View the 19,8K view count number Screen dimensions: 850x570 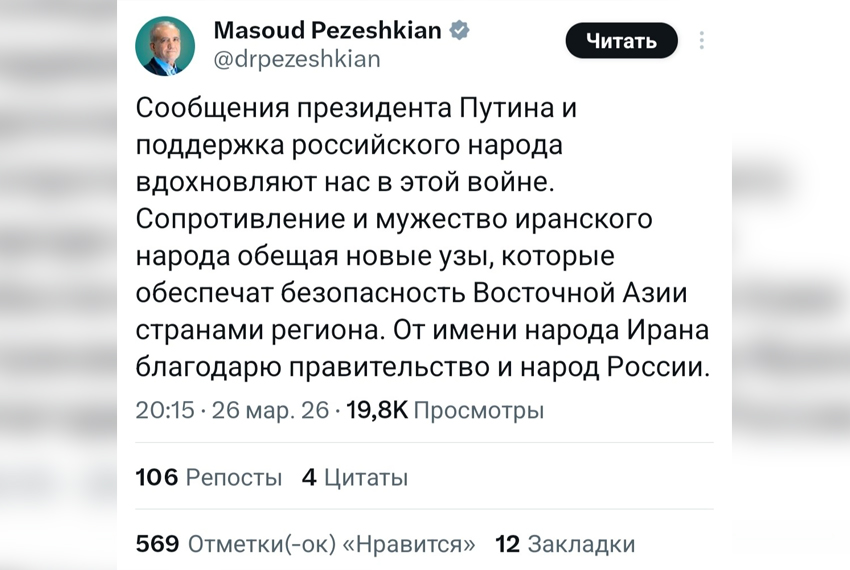(377, 410)
